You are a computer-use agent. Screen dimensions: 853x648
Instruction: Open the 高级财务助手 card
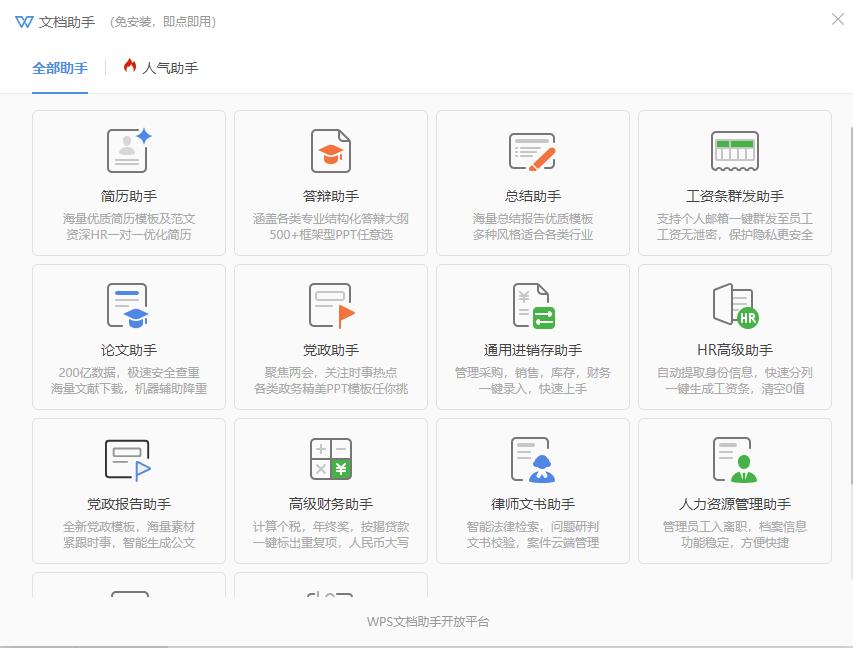pyautogui.click(x=330, y=491)
